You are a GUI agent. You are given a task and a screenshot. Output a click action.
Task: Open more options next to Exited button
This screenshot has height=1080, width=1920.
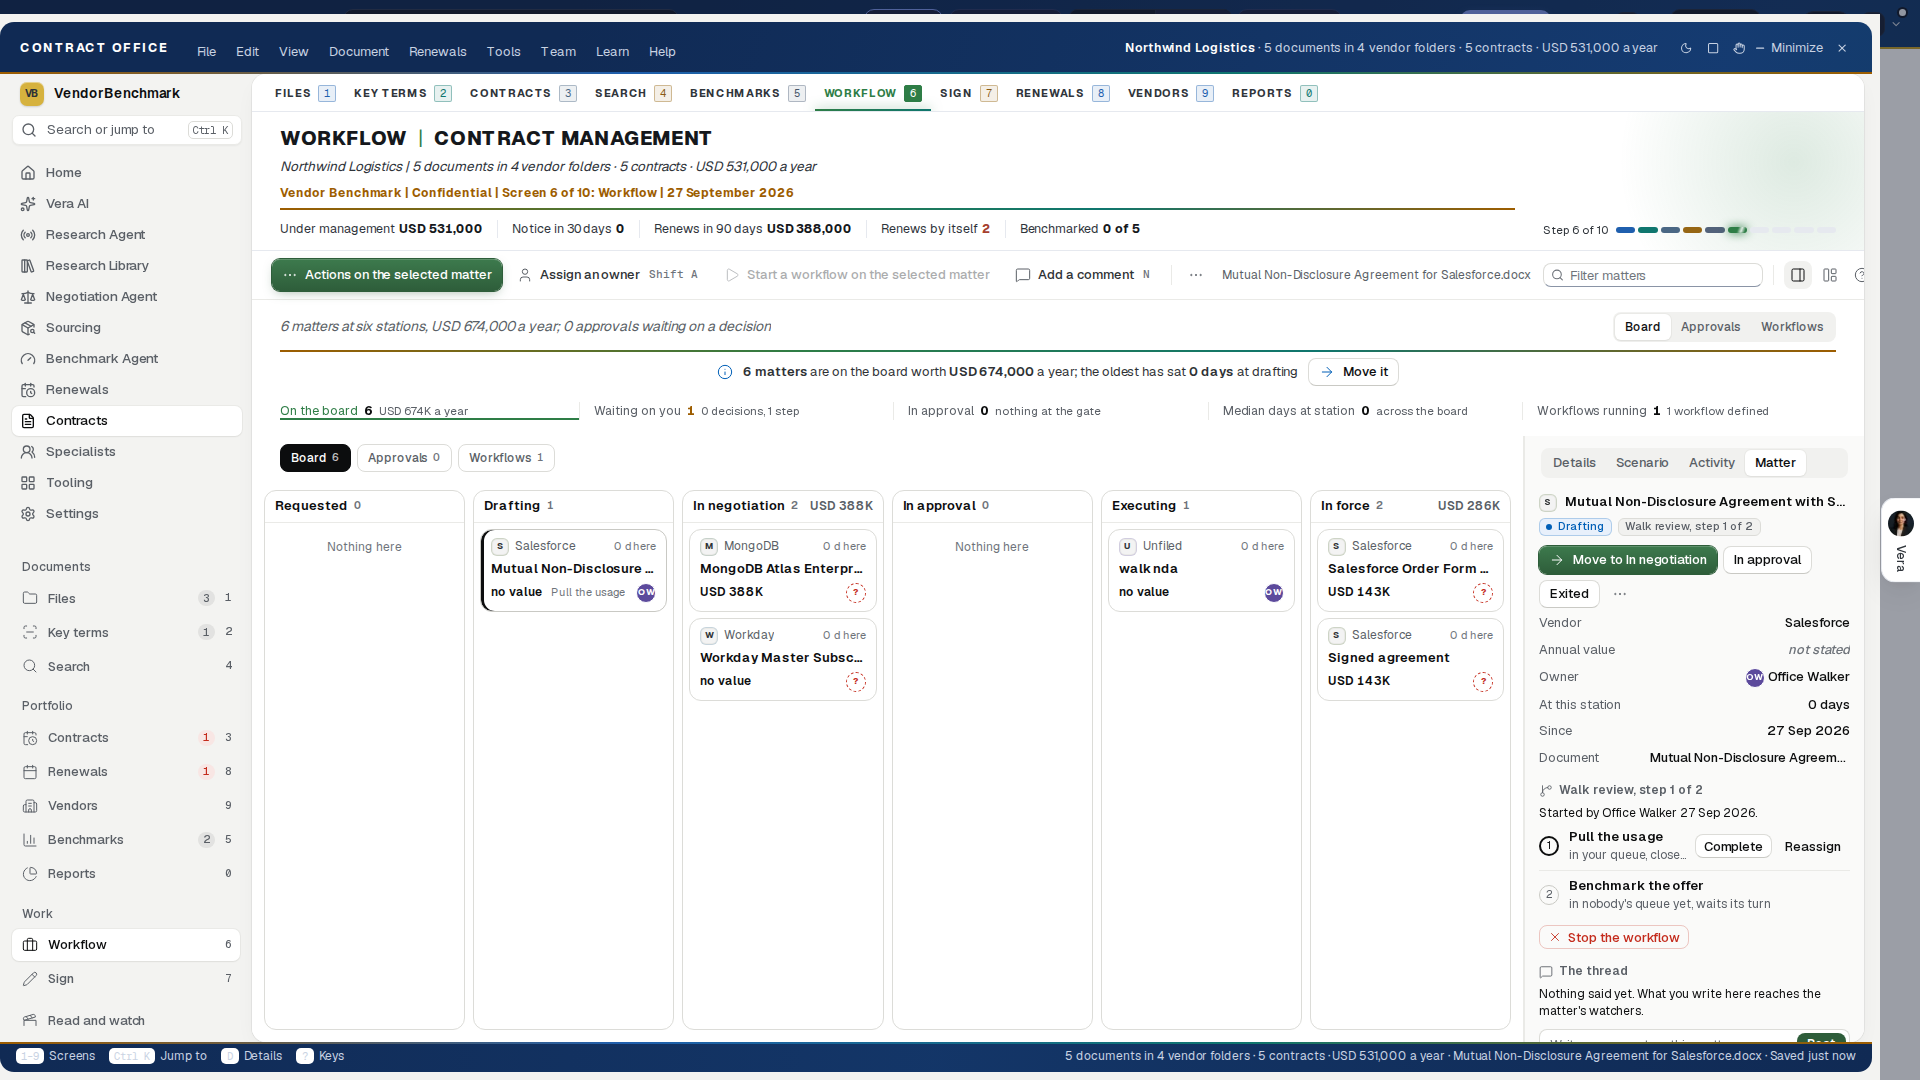click(x=1620, y=593)
